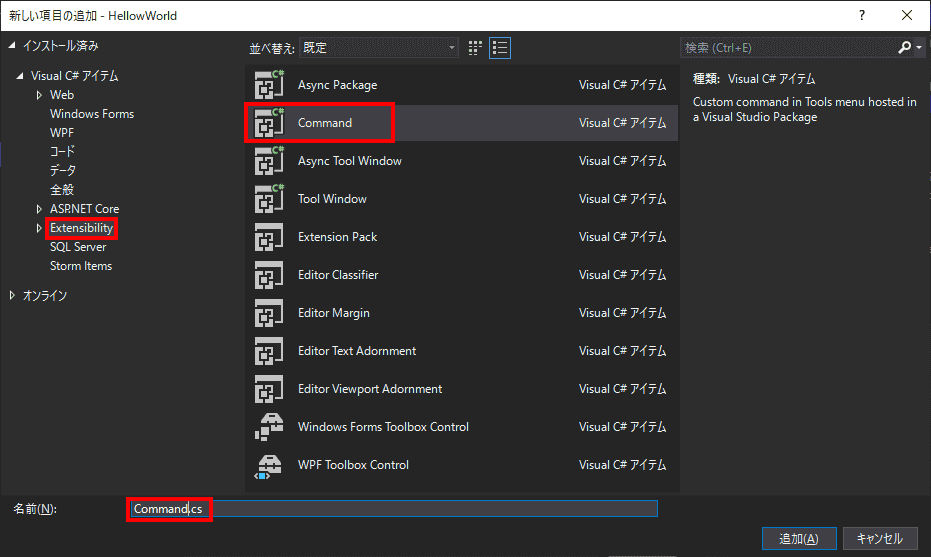Viewport: 931px width, 557px height.
Task: Focus the 名前 file name field
Action: pos(394,509)
